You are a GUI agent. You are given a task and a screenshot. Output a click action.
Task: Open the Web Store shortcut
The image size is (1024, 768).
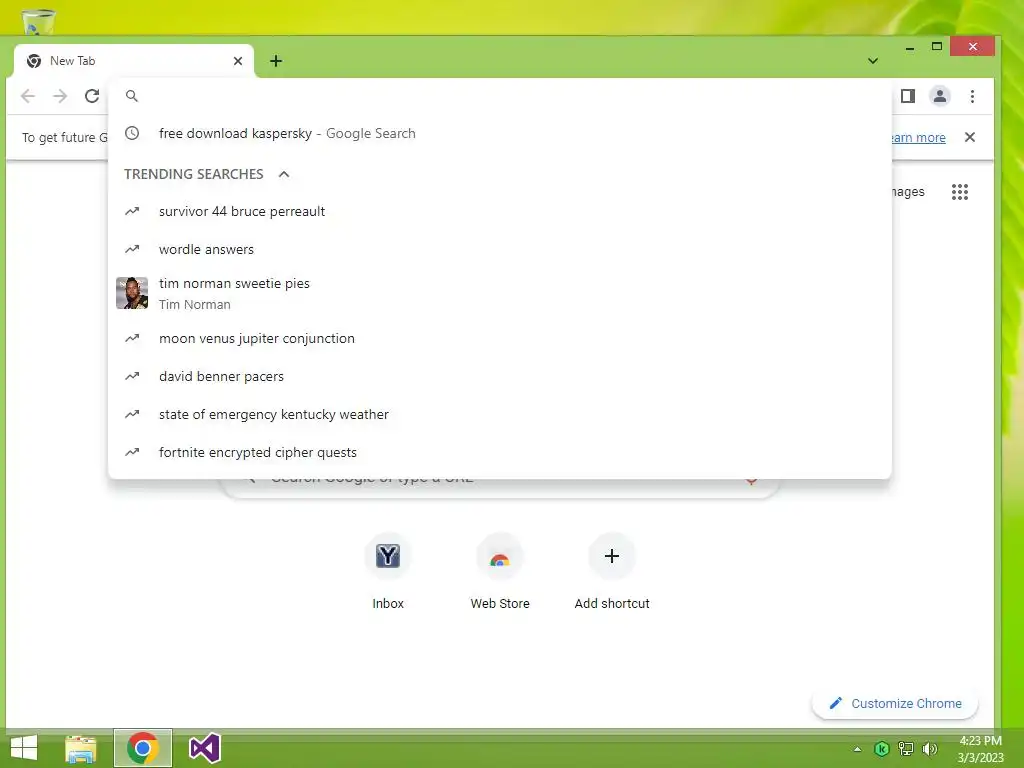[x=500, y=573]
